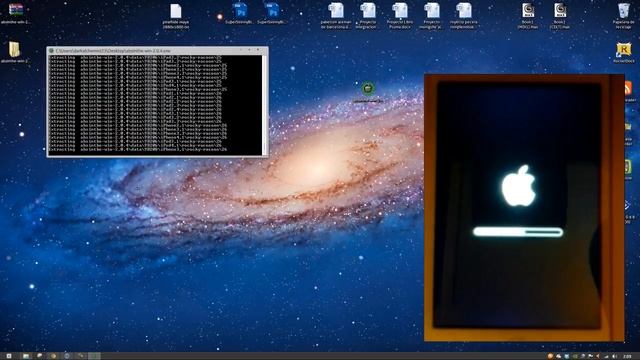Click the orange round icon in system tray
The height and width of the screenshot is (360, 640).
(550, 356)
